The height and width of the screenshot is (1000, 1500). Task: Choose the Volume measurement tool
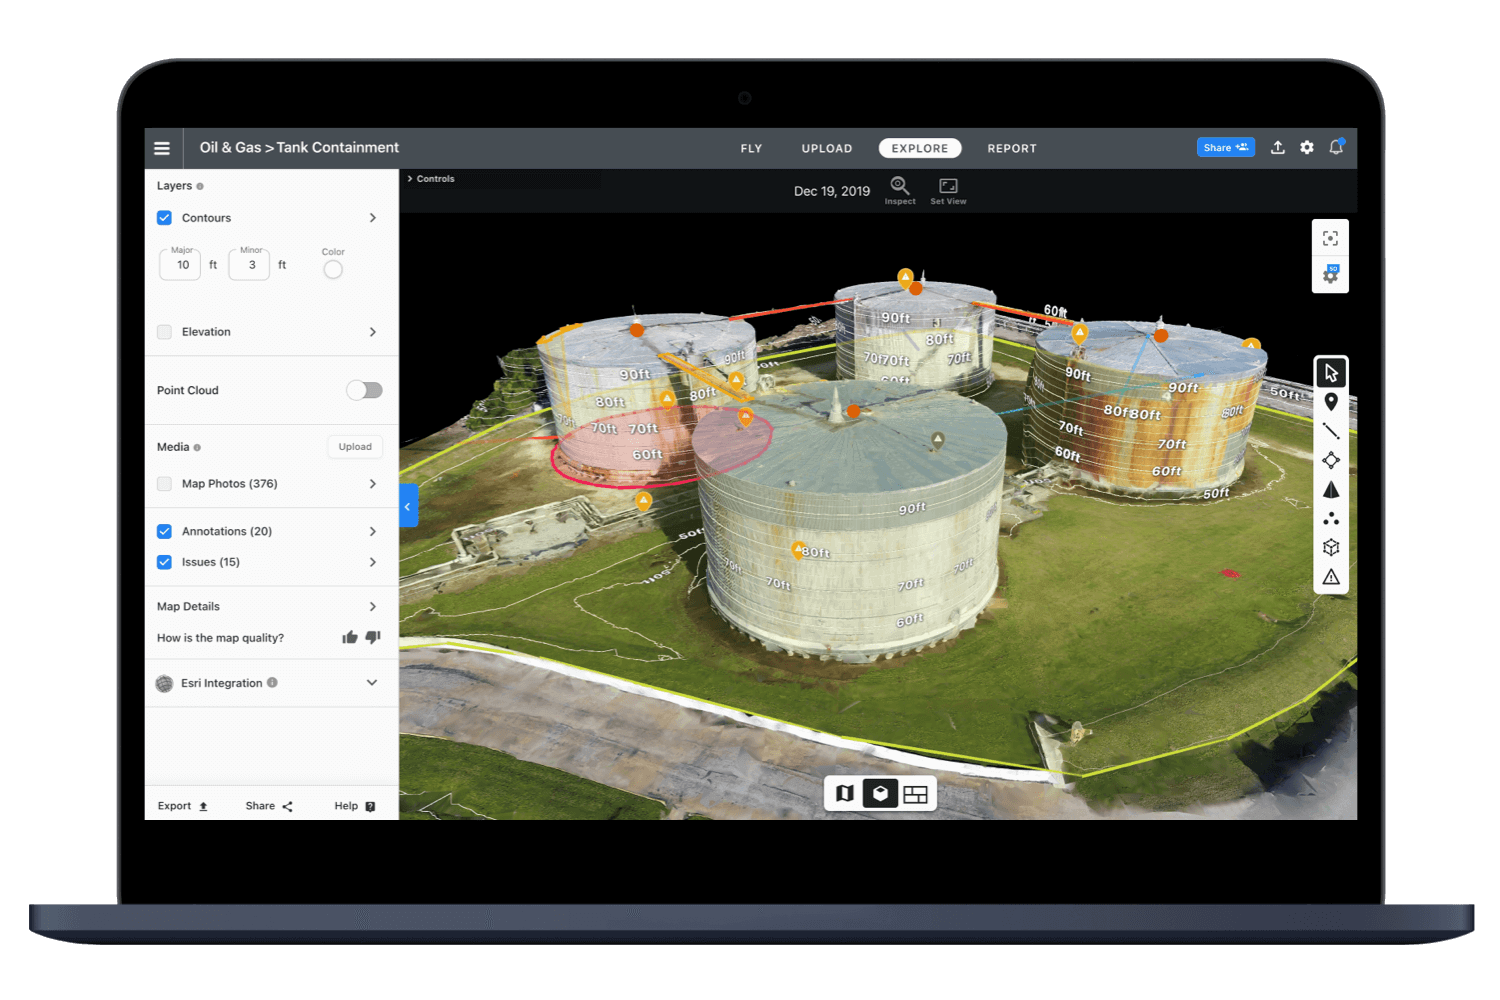pyautogui.click(x=1331, y=489)
